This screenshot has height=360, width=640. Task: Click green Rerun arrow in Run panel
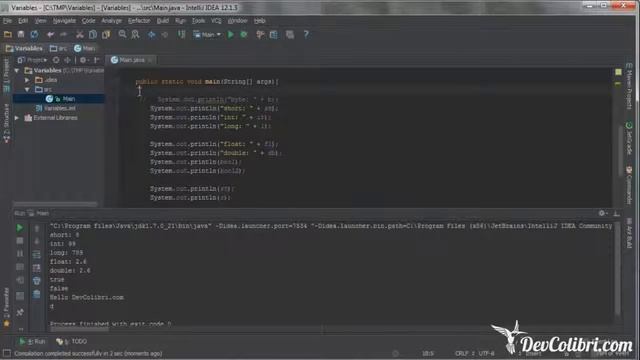pyautogui.click(x=20, y=227)
